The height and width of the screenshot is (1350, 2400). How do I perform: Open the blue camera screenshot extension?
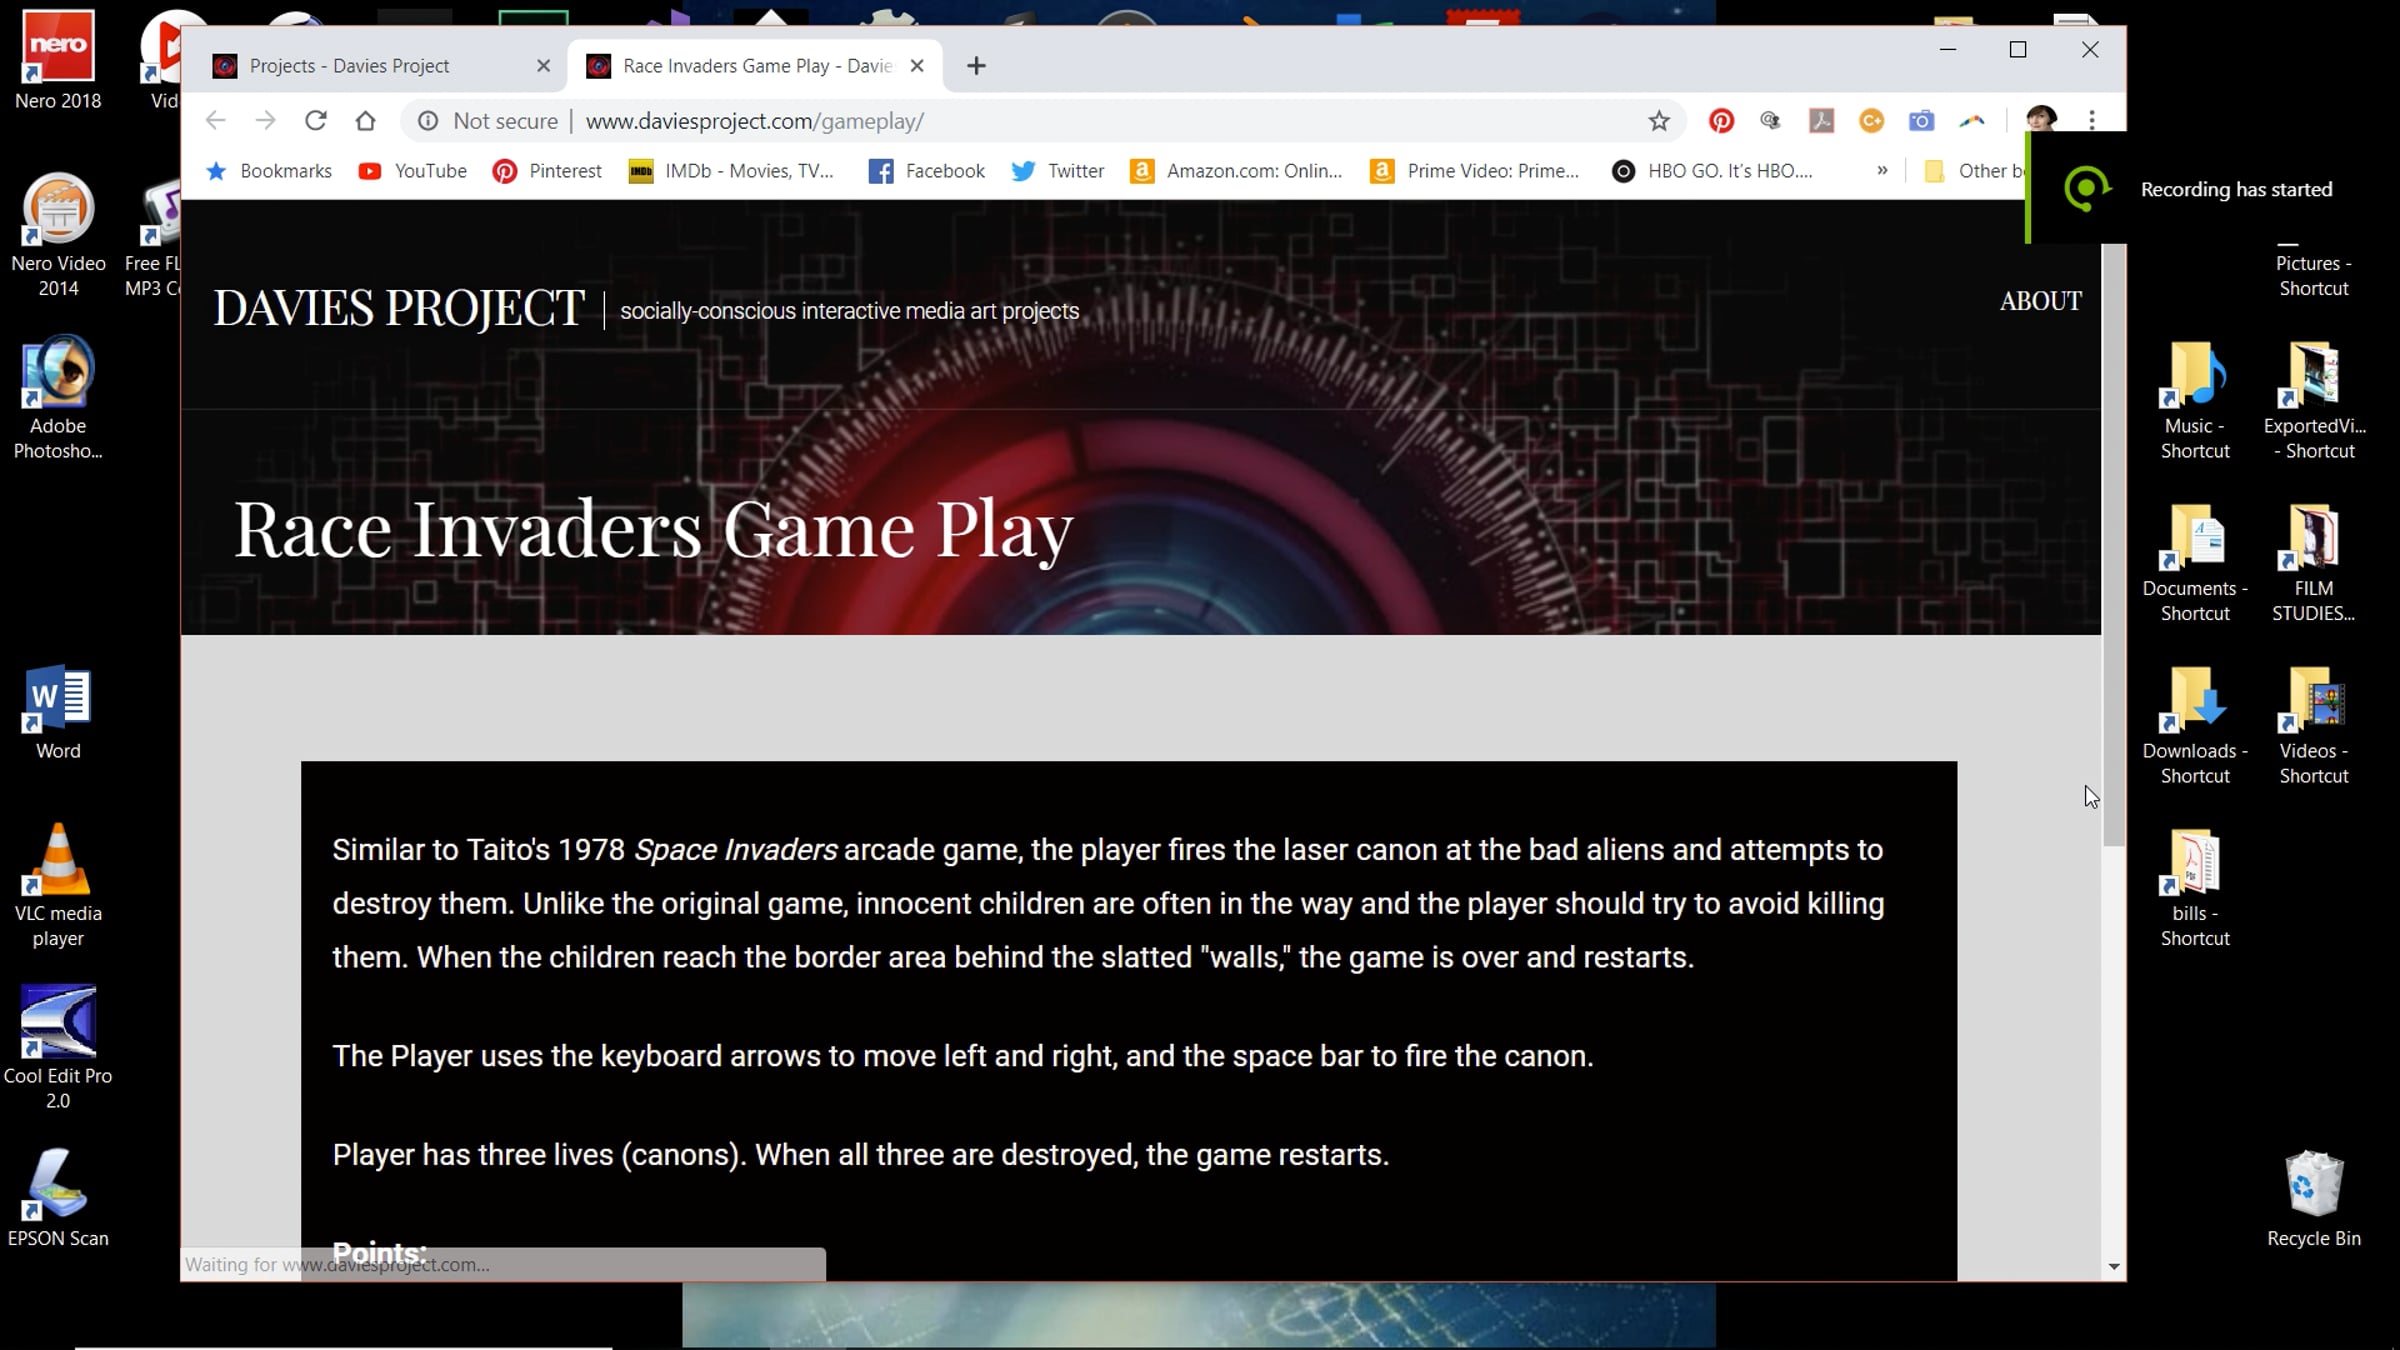pyautogui.click(x=1921, y=121)
